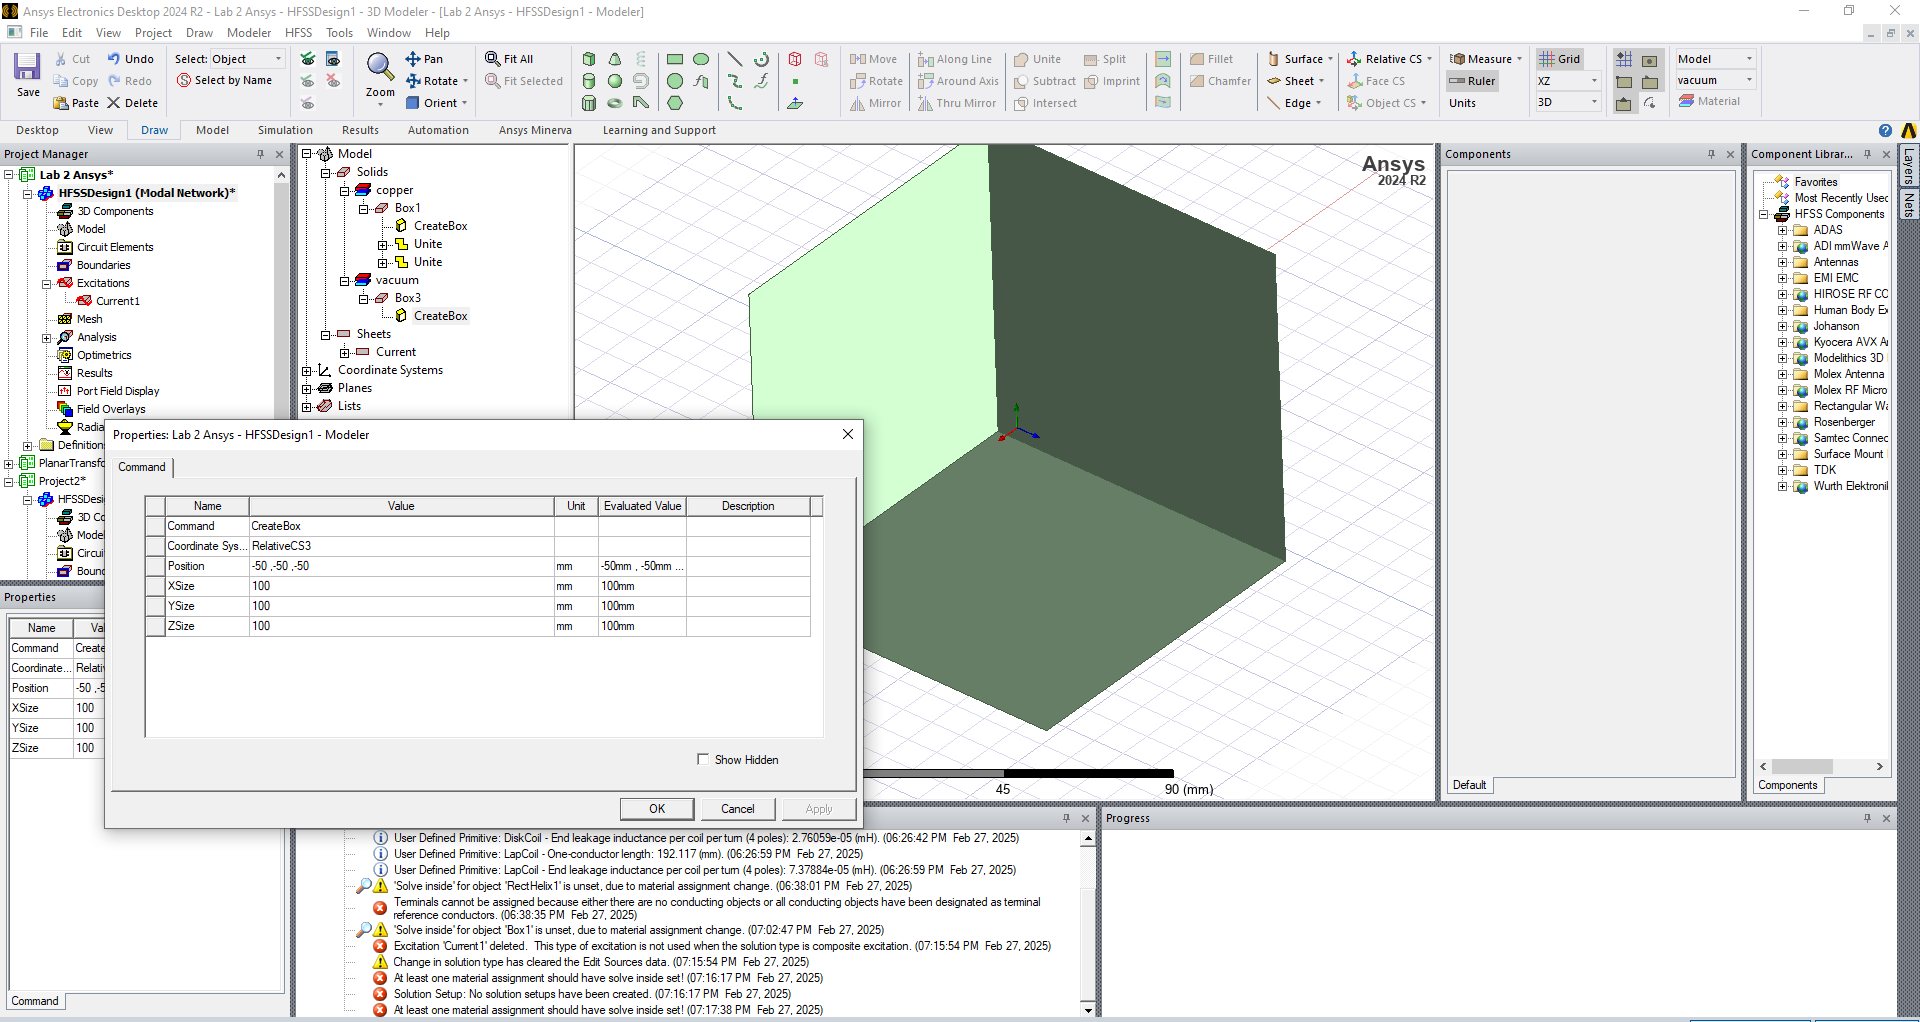Click the XSize value field
The image size is (1920, 1022).
tap(400, 586)
